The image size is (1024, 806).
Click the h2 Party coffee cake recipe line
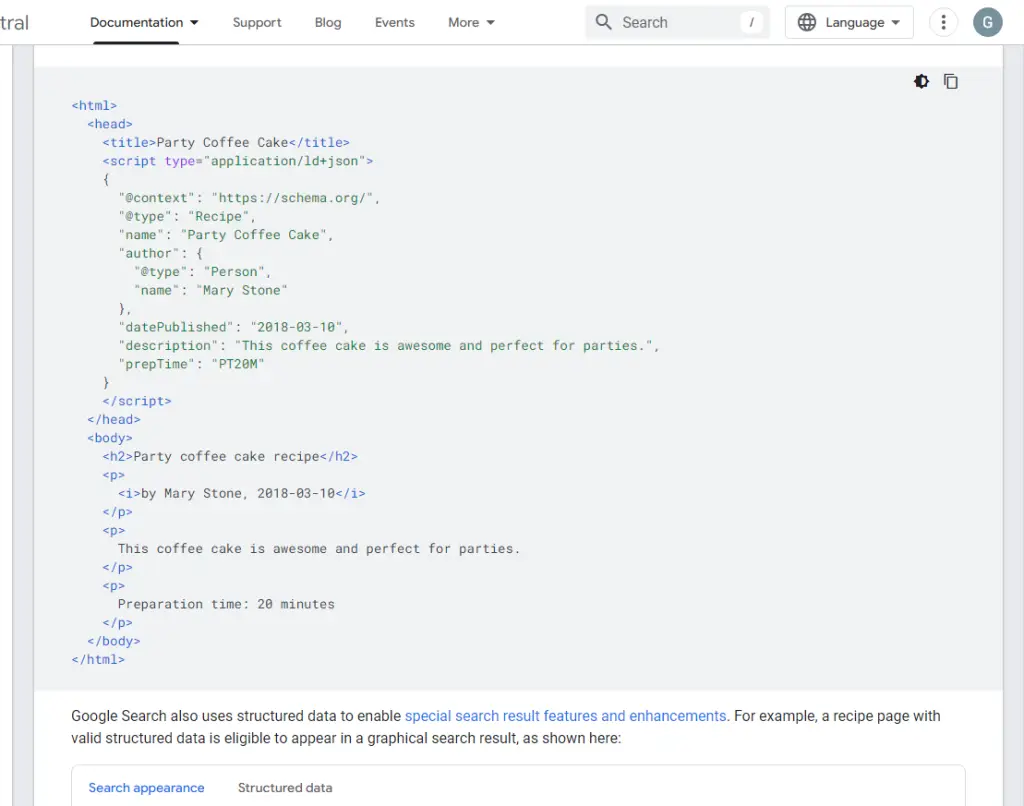coord(230,457)
